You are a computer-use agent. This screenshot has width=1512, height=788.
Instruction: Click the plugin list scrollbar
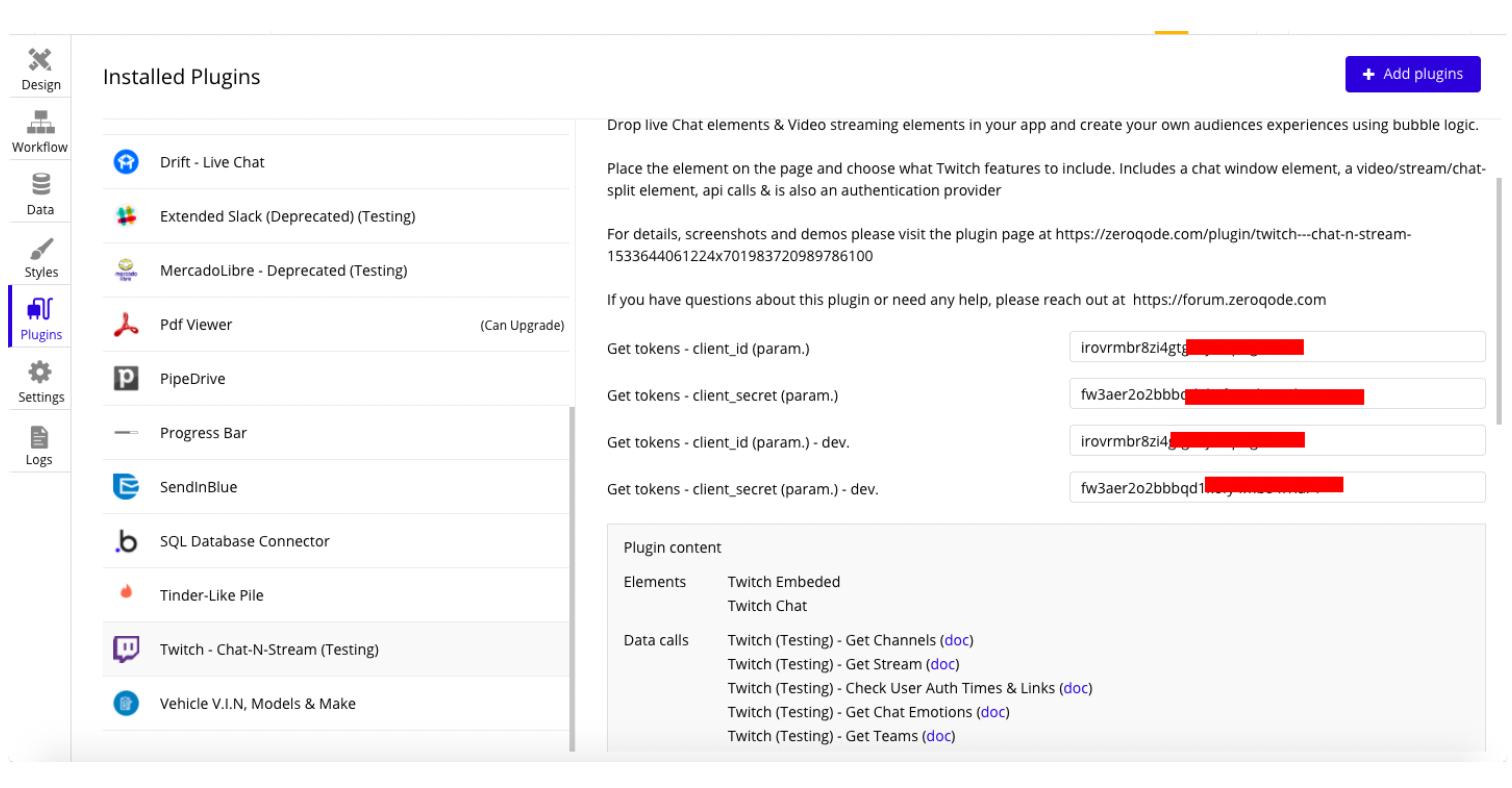click(572, 578)
